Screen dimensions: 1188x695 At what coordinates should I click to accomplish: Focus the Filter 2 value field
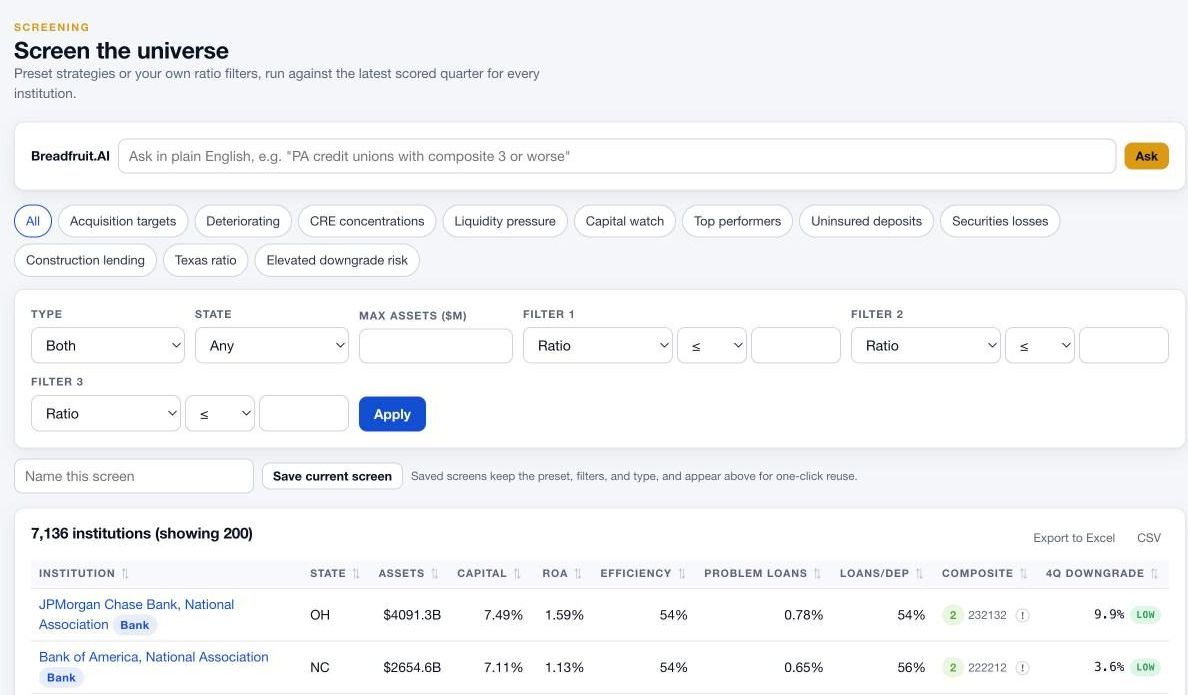tap(1124, 346)
